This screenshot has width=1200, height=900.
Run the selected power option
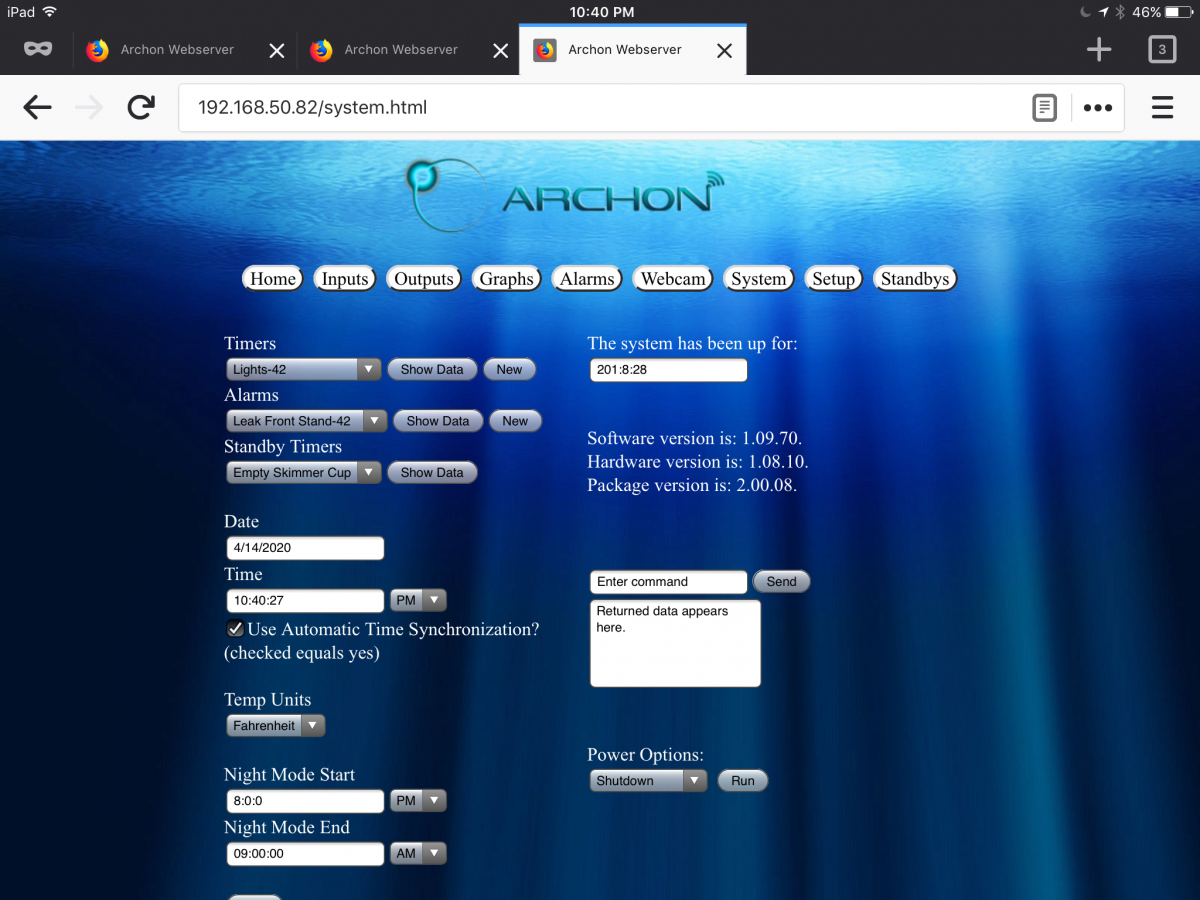click(x=743, y=780)
